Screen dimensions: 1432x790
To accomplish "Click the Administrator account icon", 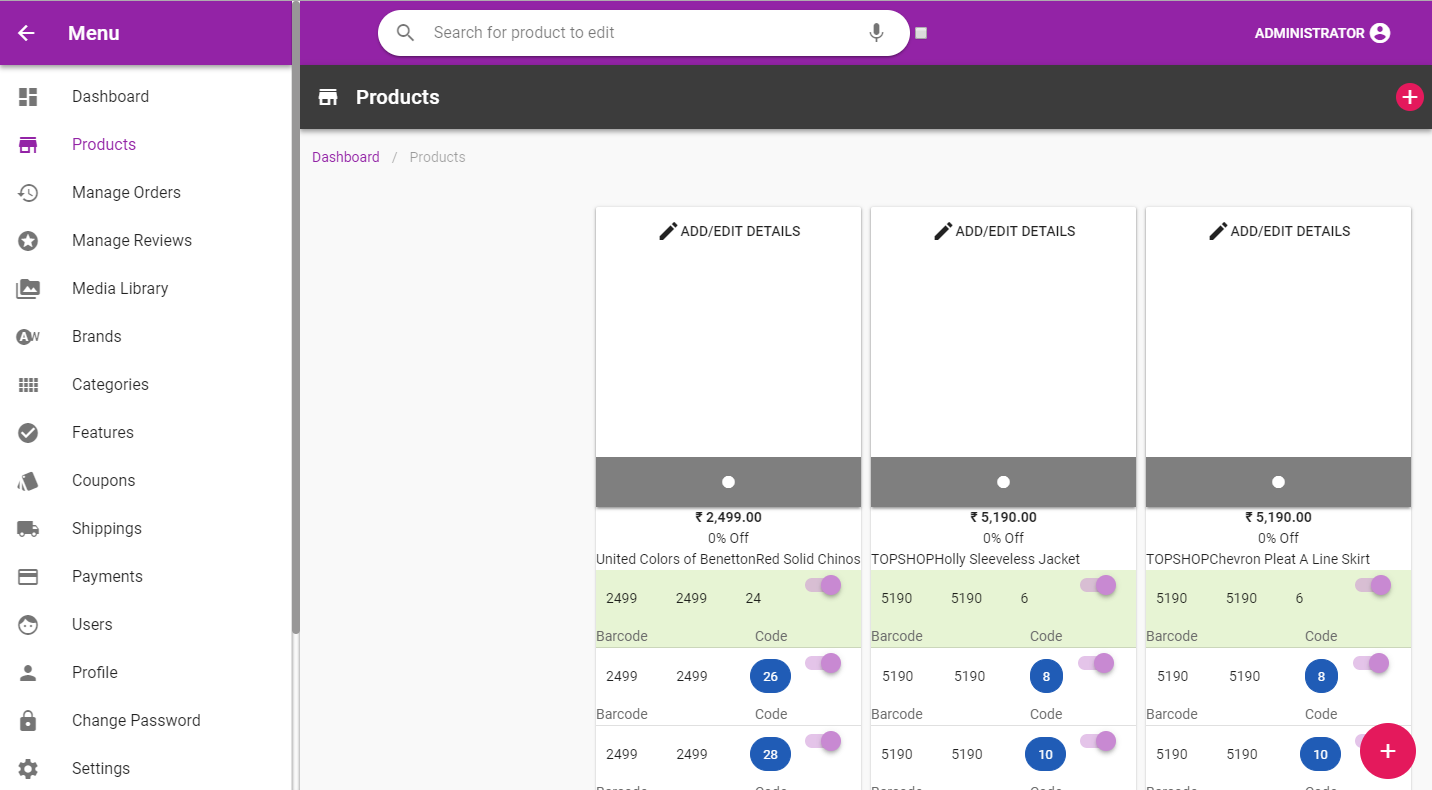I will tap(1383, 32).
